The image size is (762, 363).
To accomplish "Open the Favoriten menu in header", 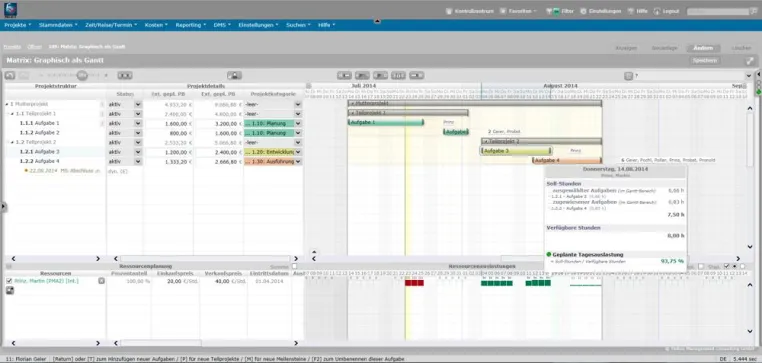I will pyautogui.click(x=519, y=11).
